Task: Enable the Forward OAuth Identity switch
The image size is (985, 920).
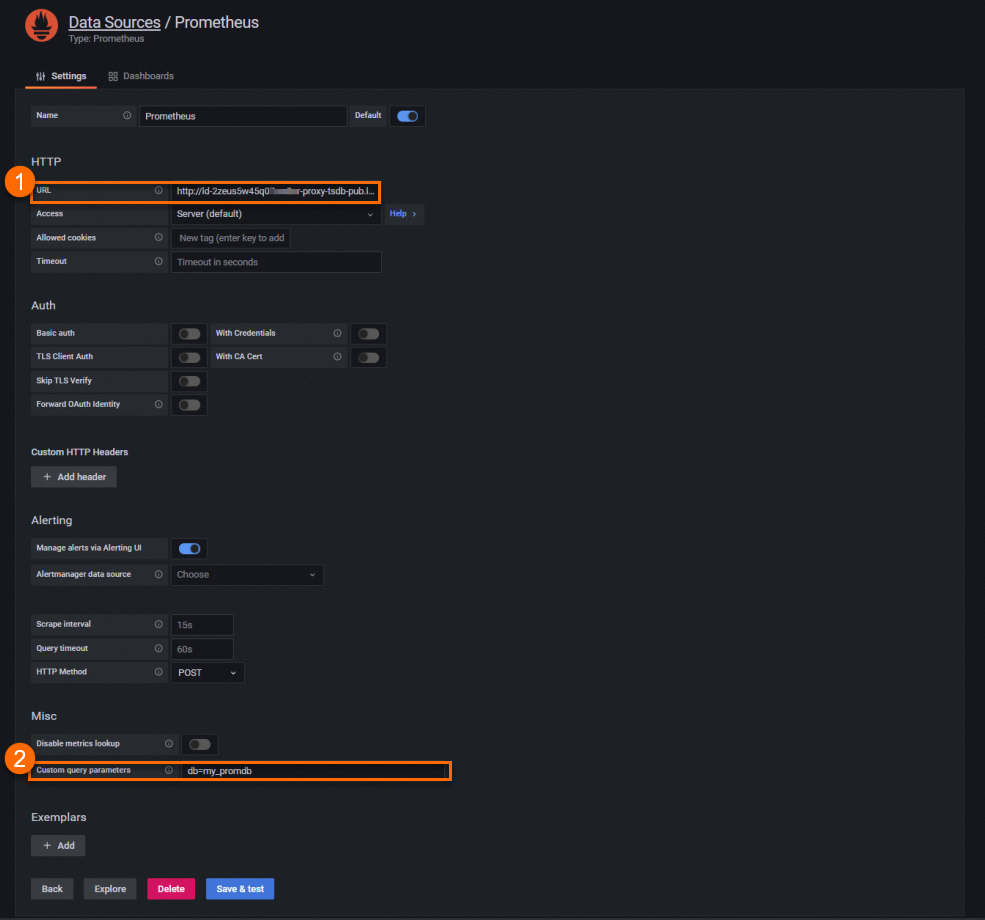Action: pyautogui.click(x=189, y=405)
